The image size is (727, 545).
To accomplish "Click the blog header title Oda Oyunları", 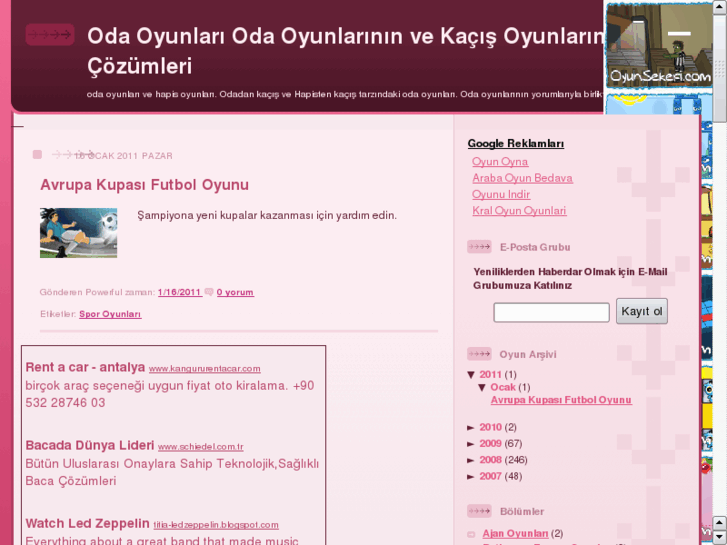I will click(x=347, y=51).
